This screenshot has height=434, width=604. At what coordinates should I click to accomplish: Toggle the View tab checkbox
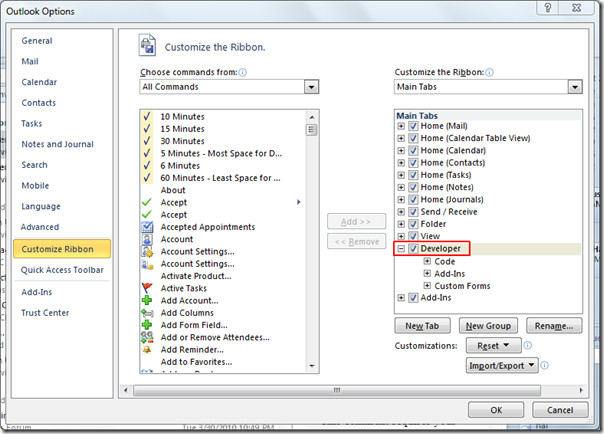pos(413,236)
